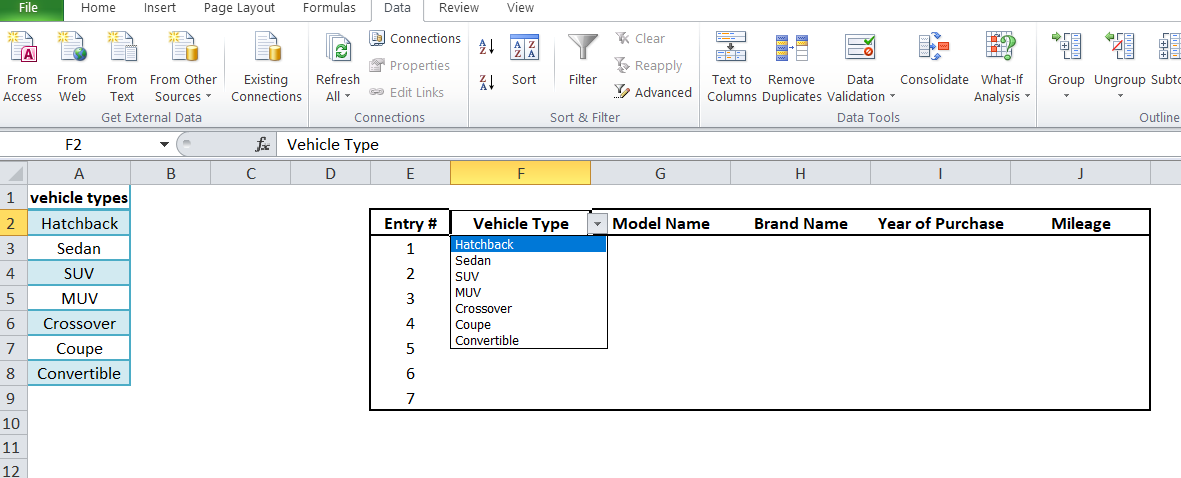Expand Ungroup dropdown arrow
Screen dimensions: 1181x478
[x=1119, y=96]
